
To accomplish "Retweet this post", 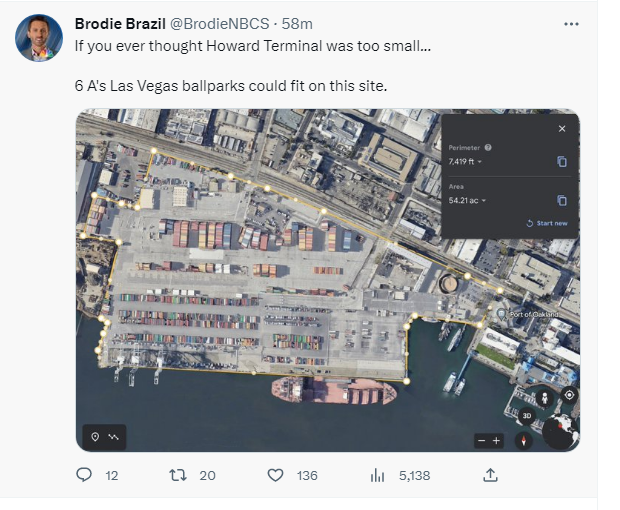I will click(x=177, y=476).
